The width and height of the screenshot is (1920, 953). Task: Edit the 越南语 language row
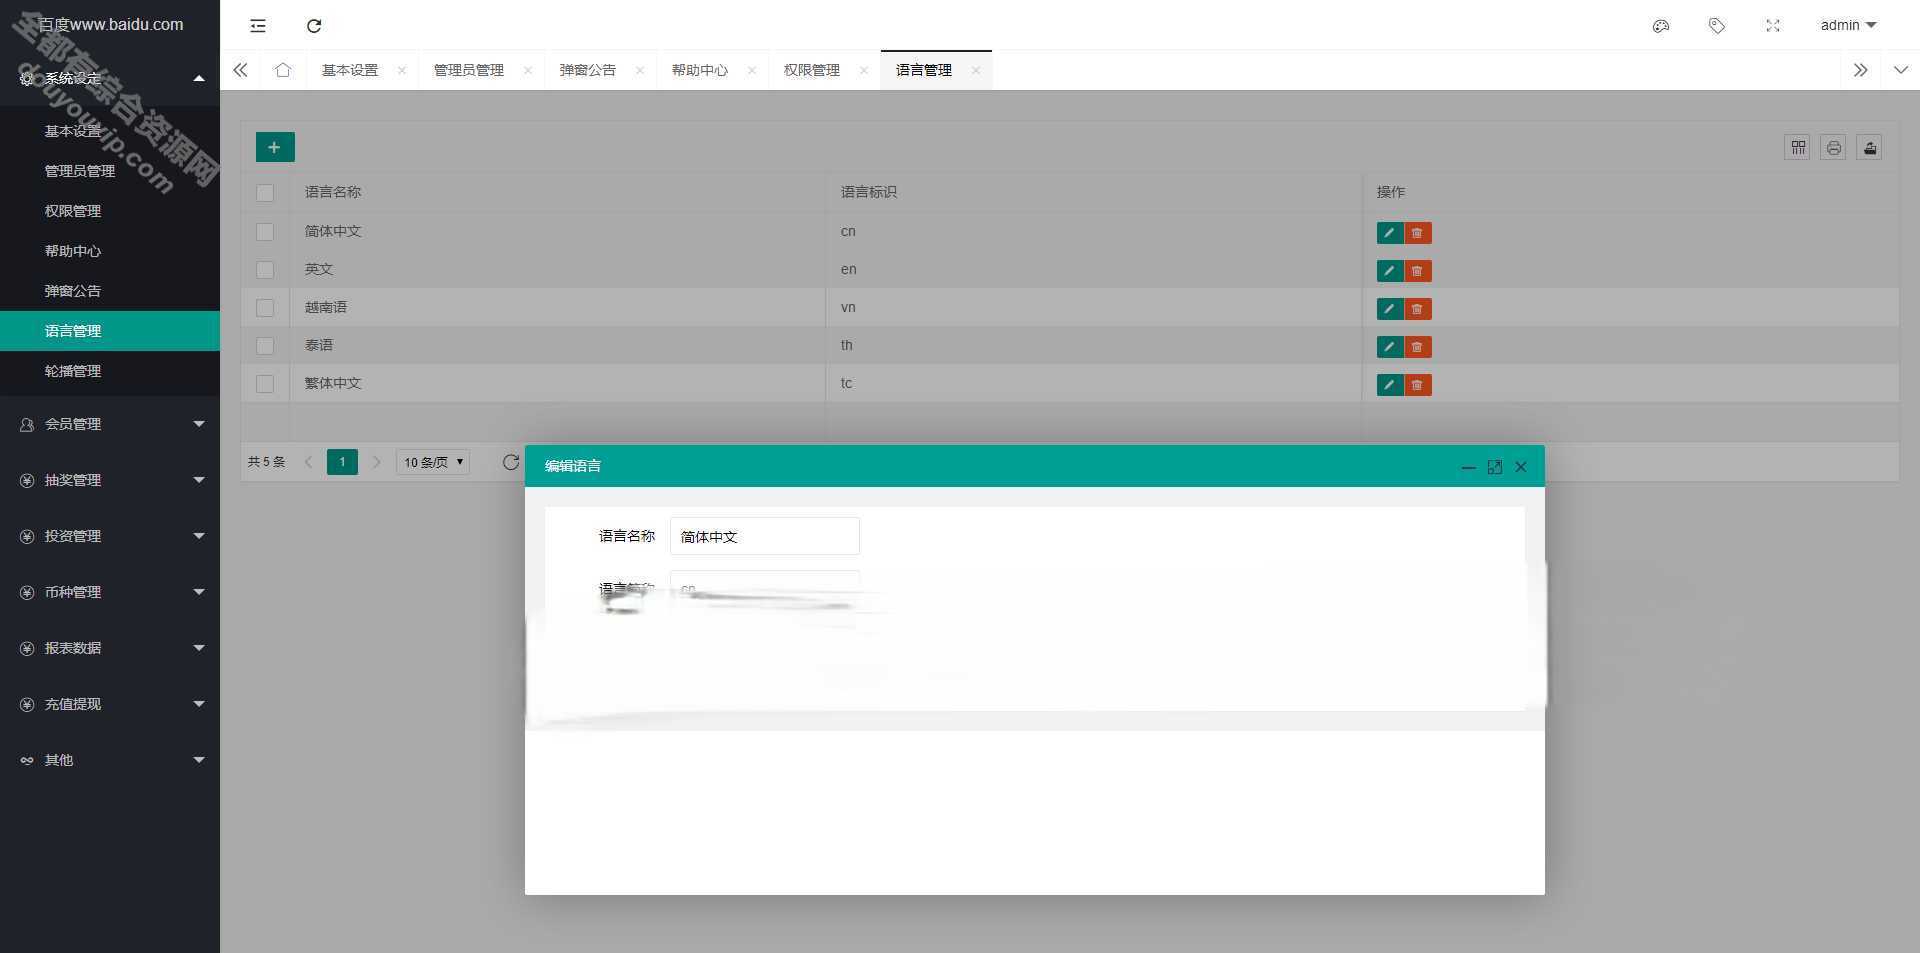1390,309
